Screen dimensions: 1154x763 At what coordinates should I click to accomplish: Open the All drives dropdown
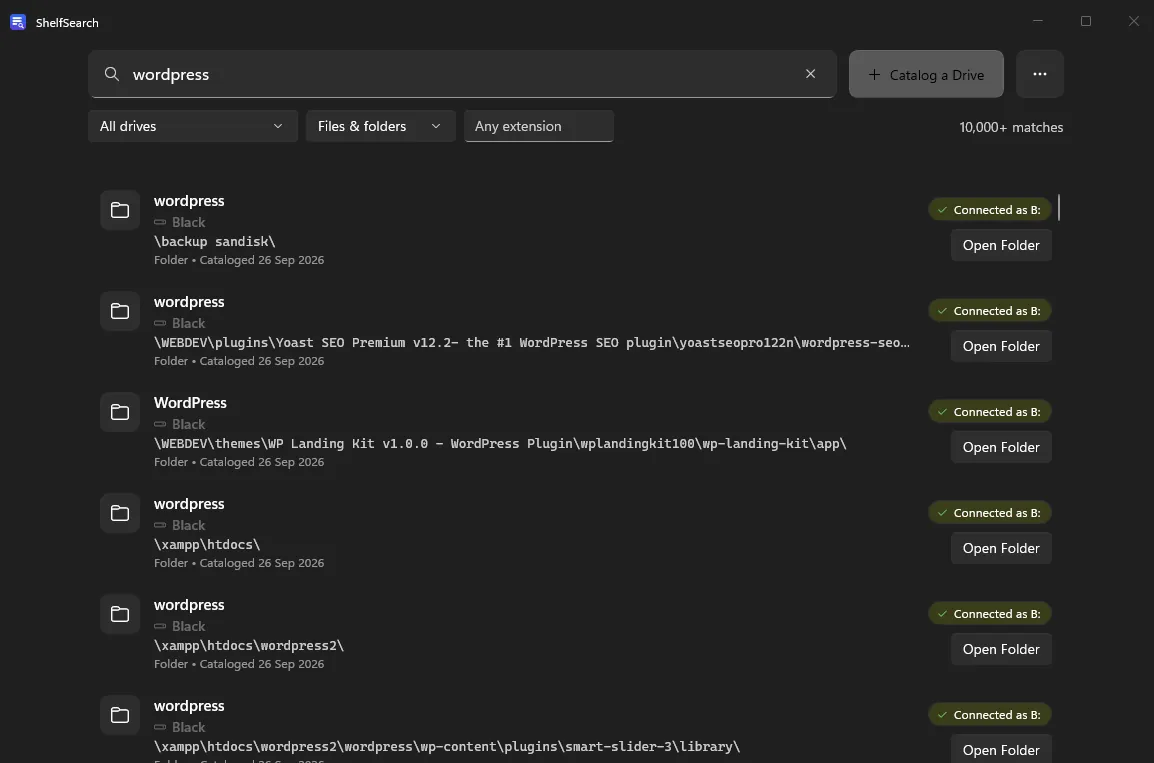click(193, 126)
